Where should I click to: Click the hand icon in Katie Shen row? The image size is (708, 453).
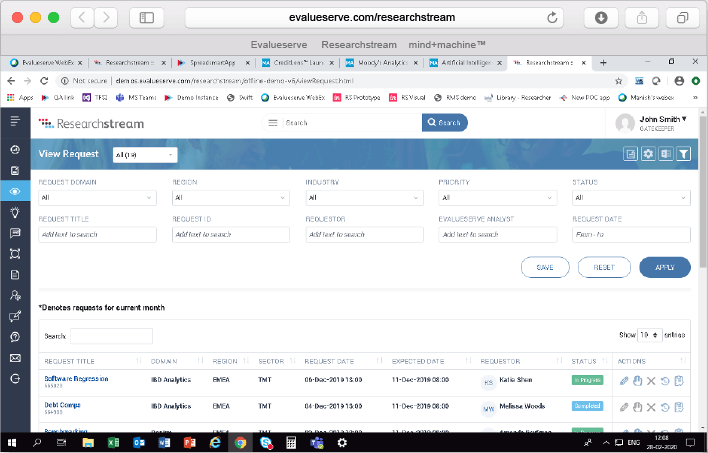[x=637, y=381]
